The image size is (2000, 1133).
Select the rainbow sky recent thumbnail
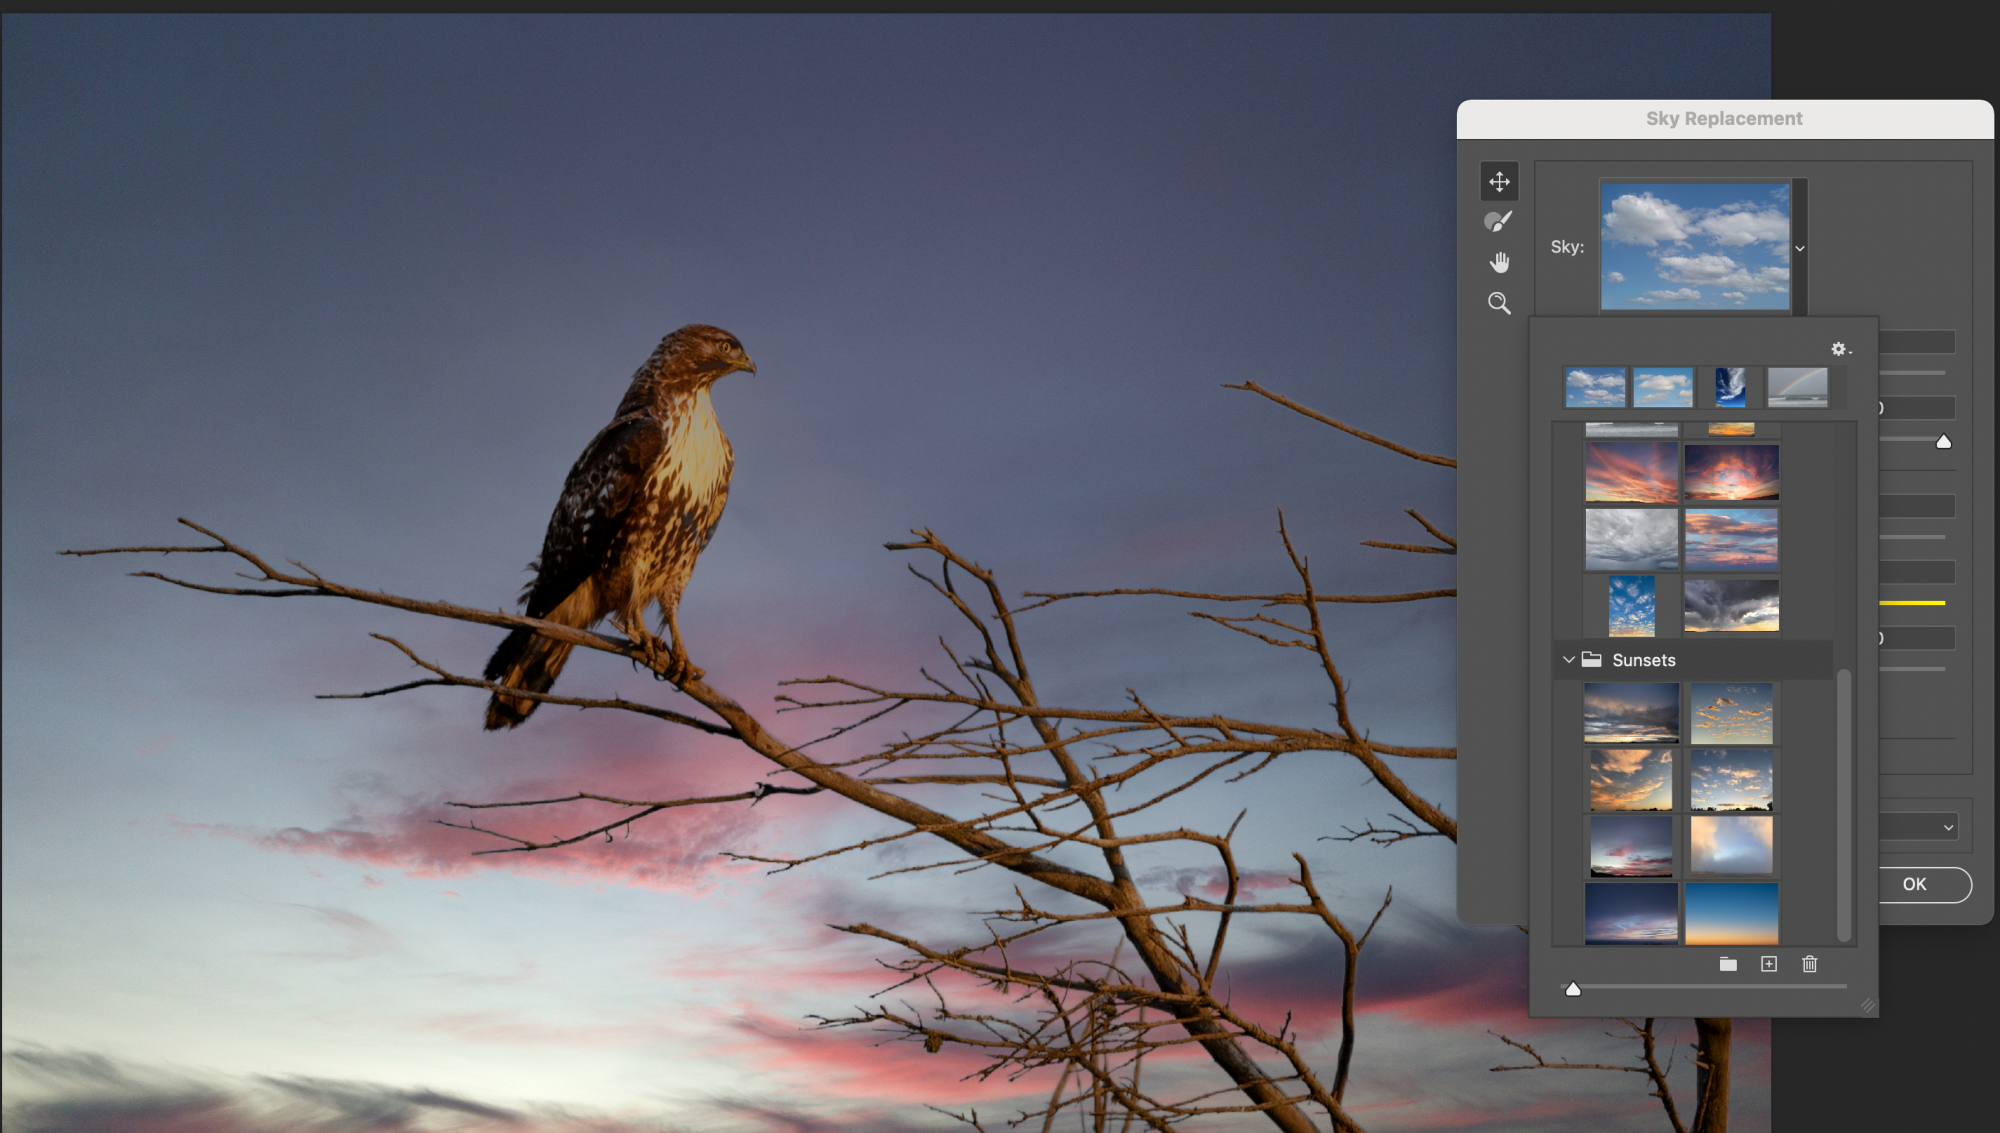point(1797,387)
